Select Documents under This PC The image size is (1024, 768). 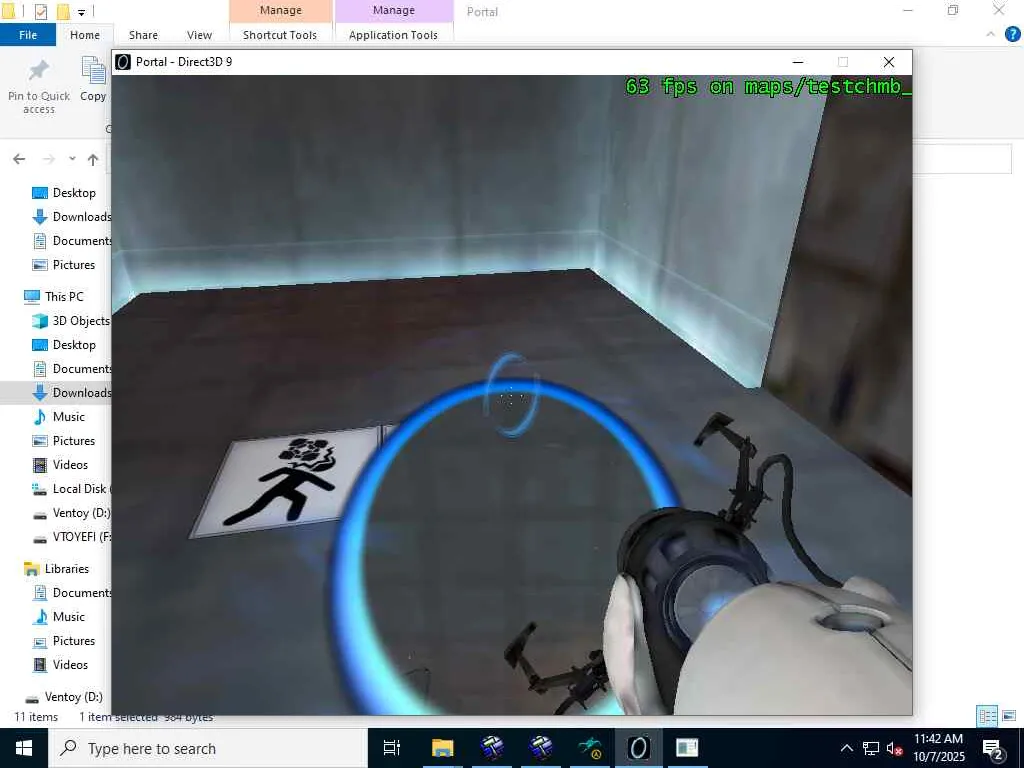pos(72,369)
